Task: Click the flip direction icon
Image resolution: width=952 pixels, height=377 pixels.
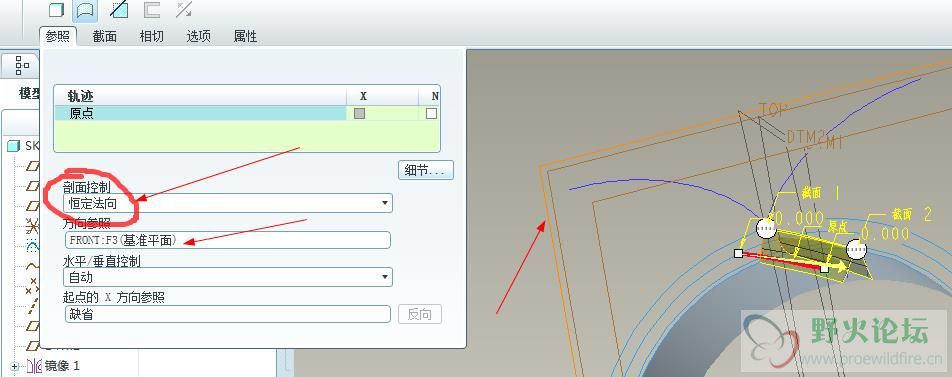Action: tap(184, 10)
